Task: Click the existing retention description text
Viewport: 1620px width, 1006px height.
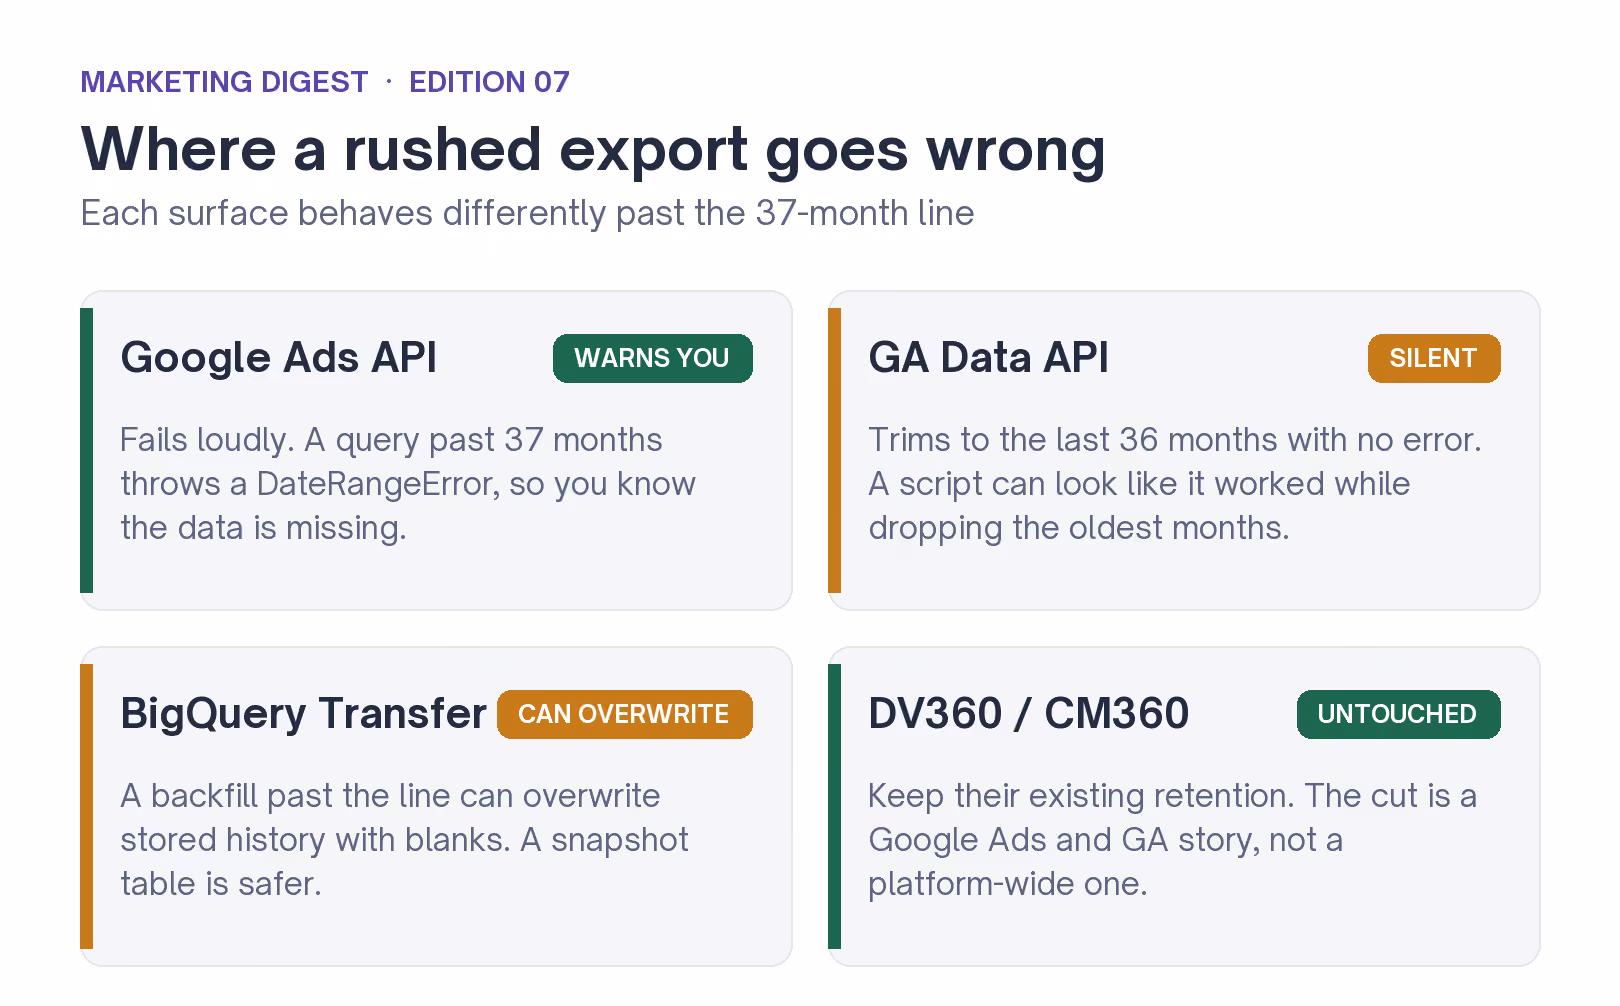Action: 1172,840
